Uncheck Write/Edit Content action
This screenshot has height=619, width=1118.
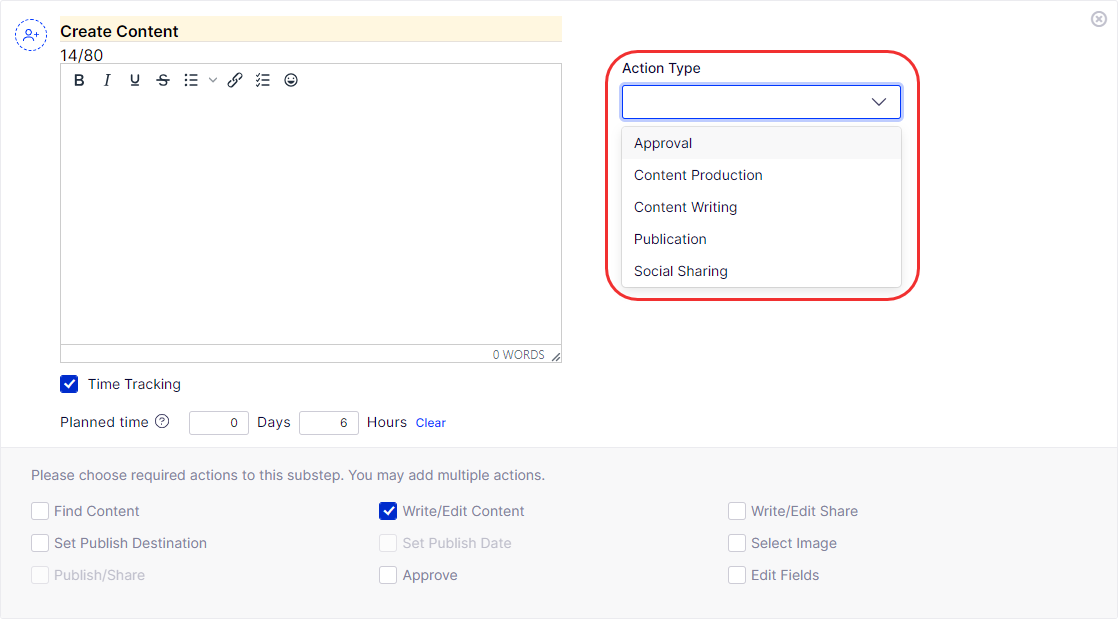coord(388,511)
